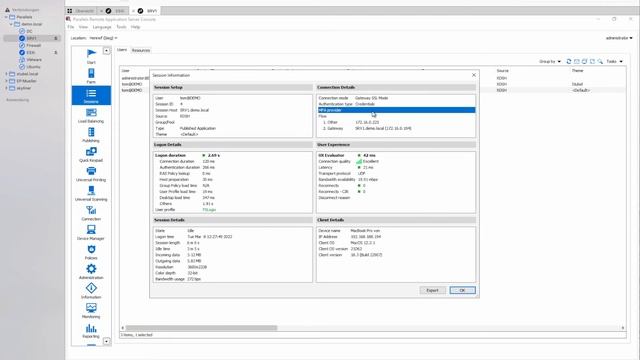Open Universal Printing section
The width and height of the screenshot is (640, 360).
[91, 174]
